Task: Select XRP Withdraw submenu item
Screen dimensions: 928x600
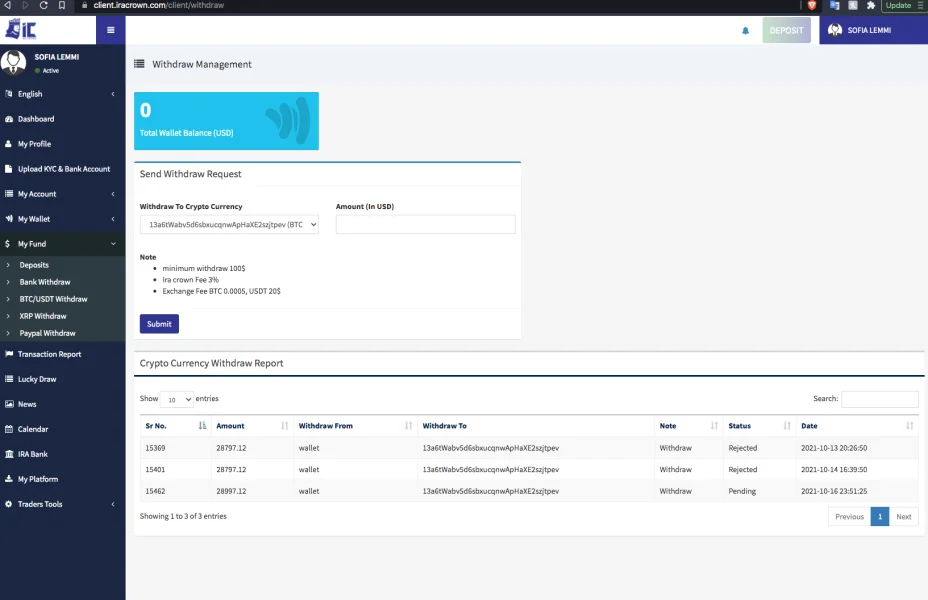Action: point(43,316)
